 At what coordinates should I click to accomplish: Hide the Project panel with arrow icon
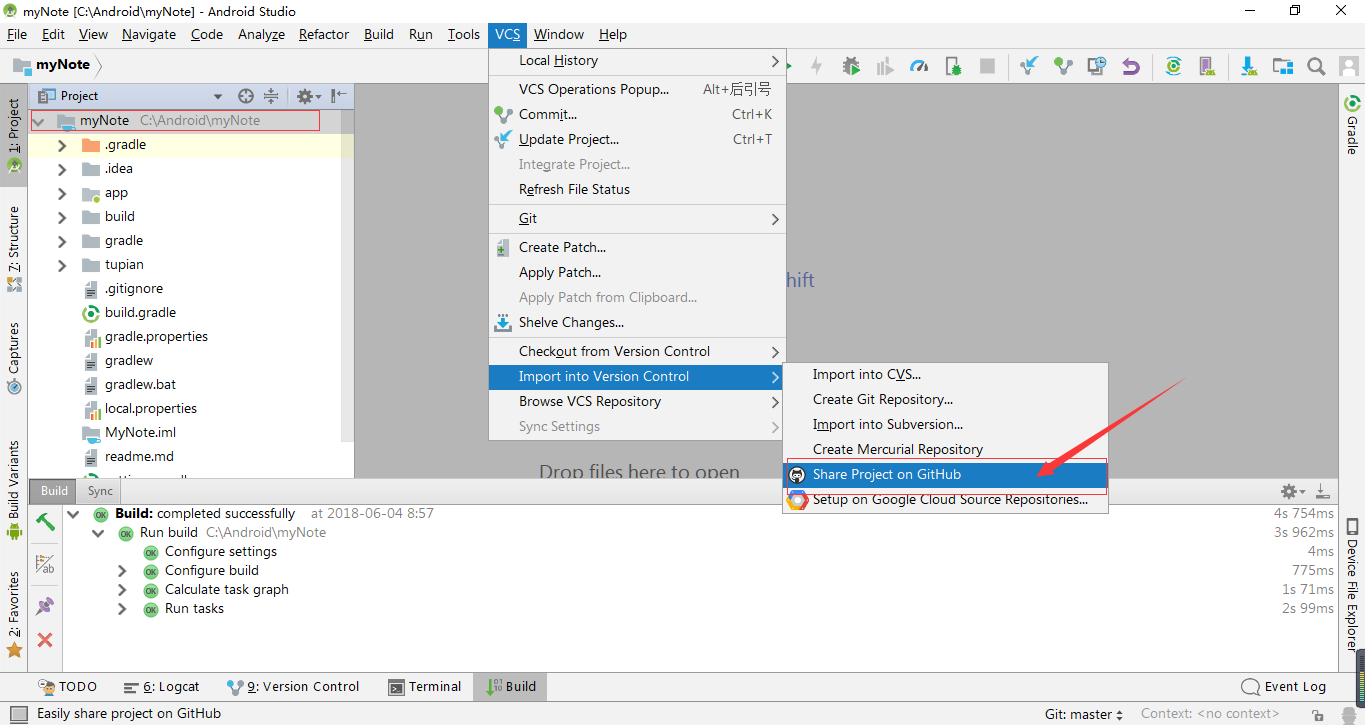point(339,96)
